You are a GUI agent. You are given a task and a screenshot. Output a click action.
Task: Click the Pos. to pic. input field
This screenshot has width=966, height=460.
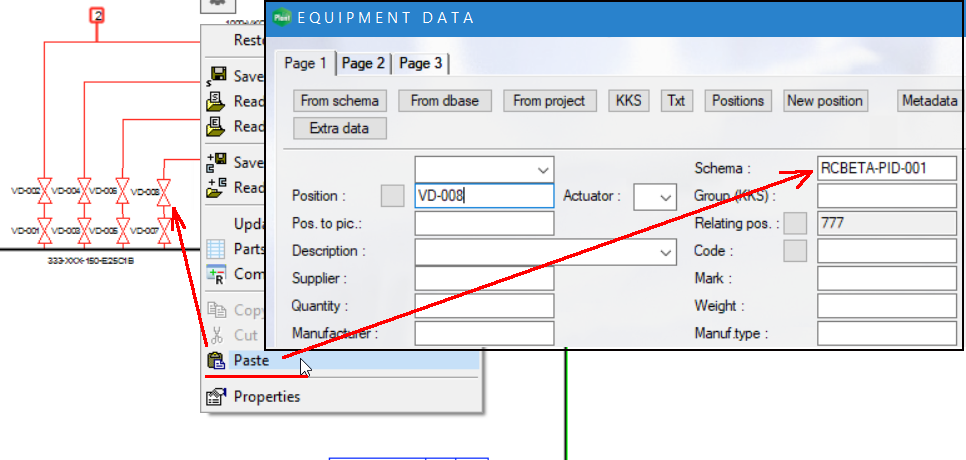point(484,224)
